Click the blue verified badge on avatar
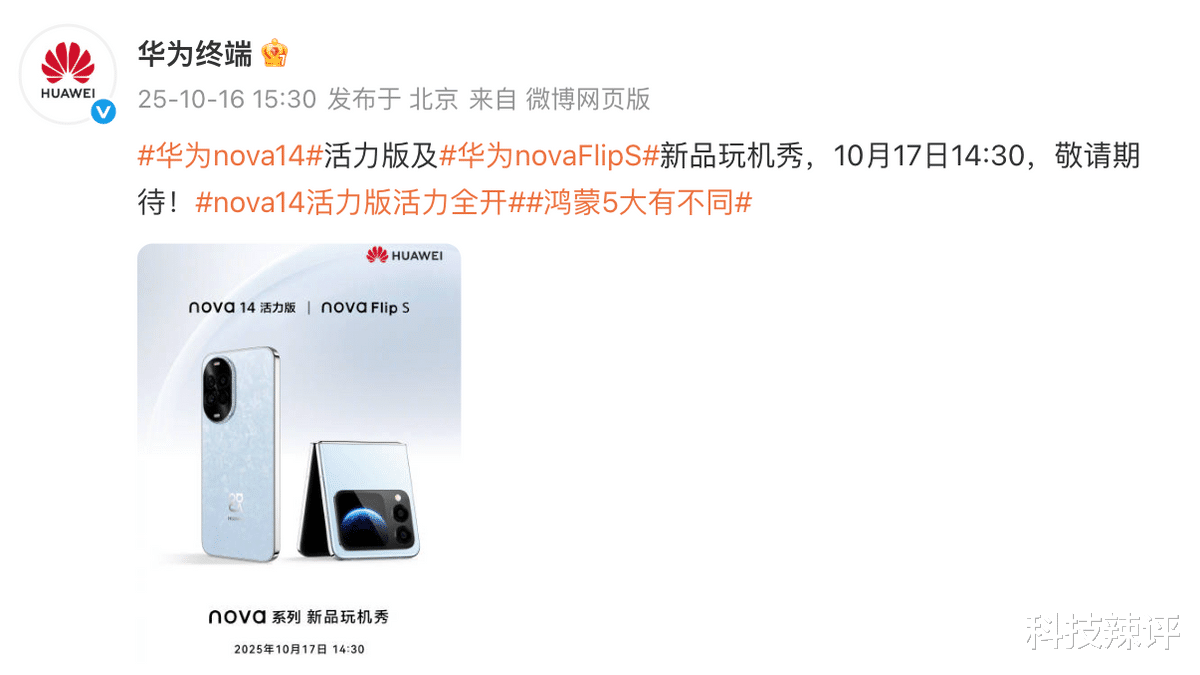1200x675 pixels. pos(103,111)
